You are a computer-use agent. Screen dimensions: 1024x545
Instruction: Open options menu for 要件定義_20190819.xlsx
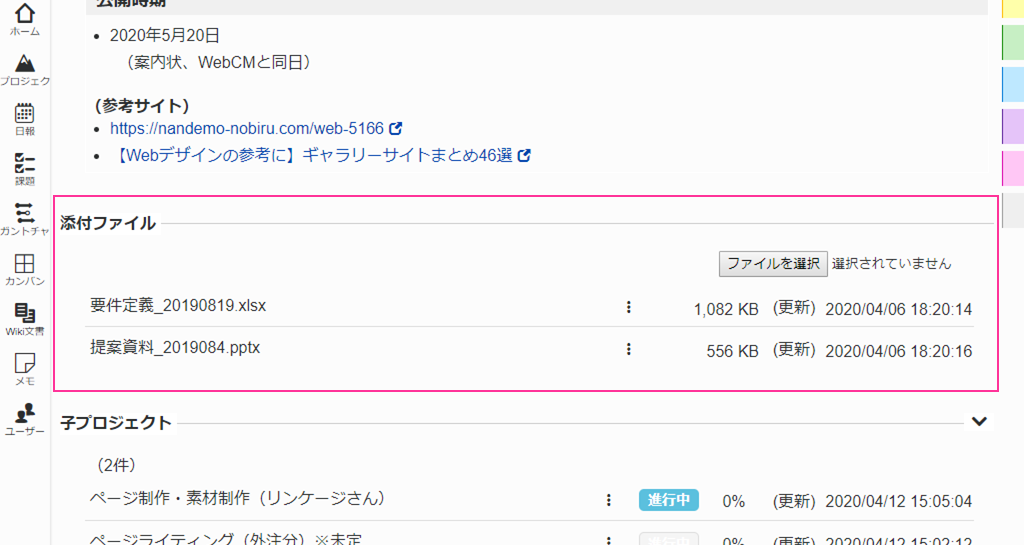coord(629,308)
